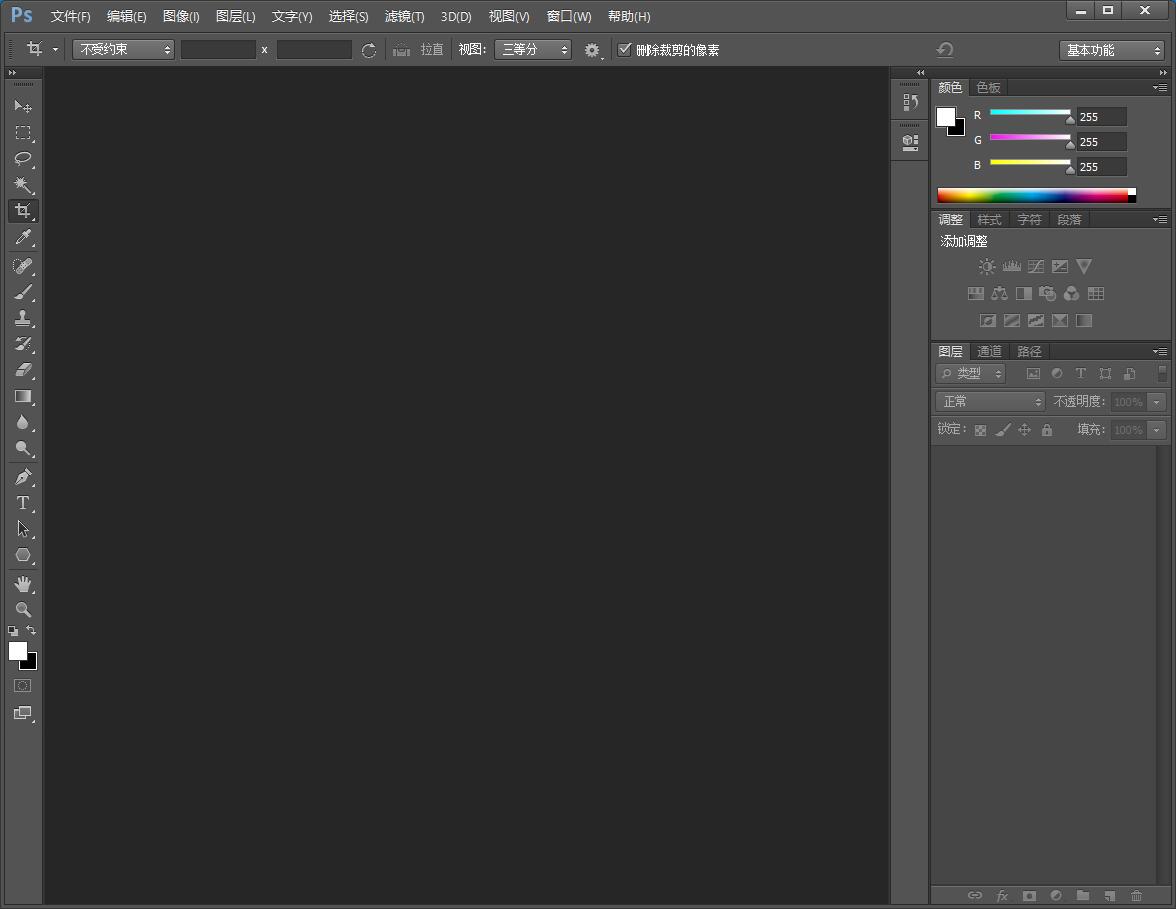Select the Gradient tool

pyautogui.click(x=22, y=396)
